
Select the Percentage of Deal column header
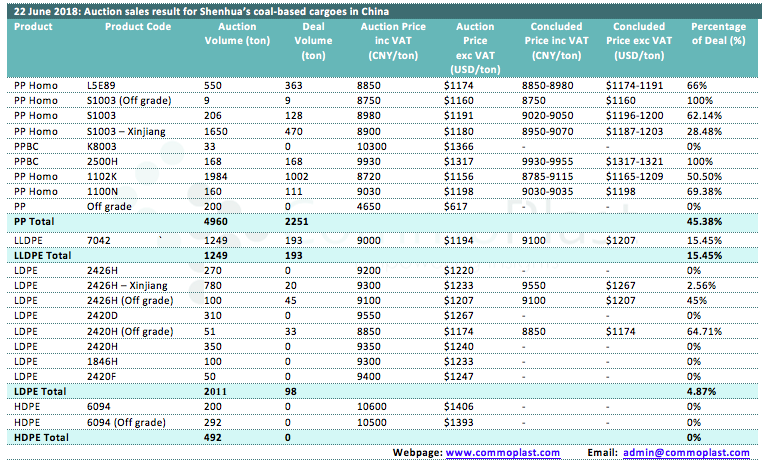[x=718, y=33]
